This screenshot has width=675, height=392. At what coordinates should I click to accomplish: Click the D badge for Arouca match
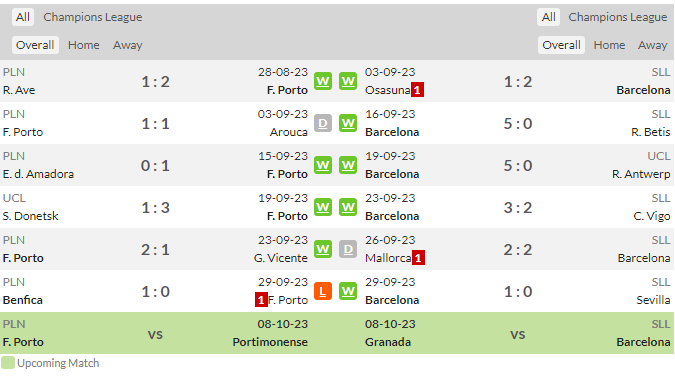pos(323,123)
